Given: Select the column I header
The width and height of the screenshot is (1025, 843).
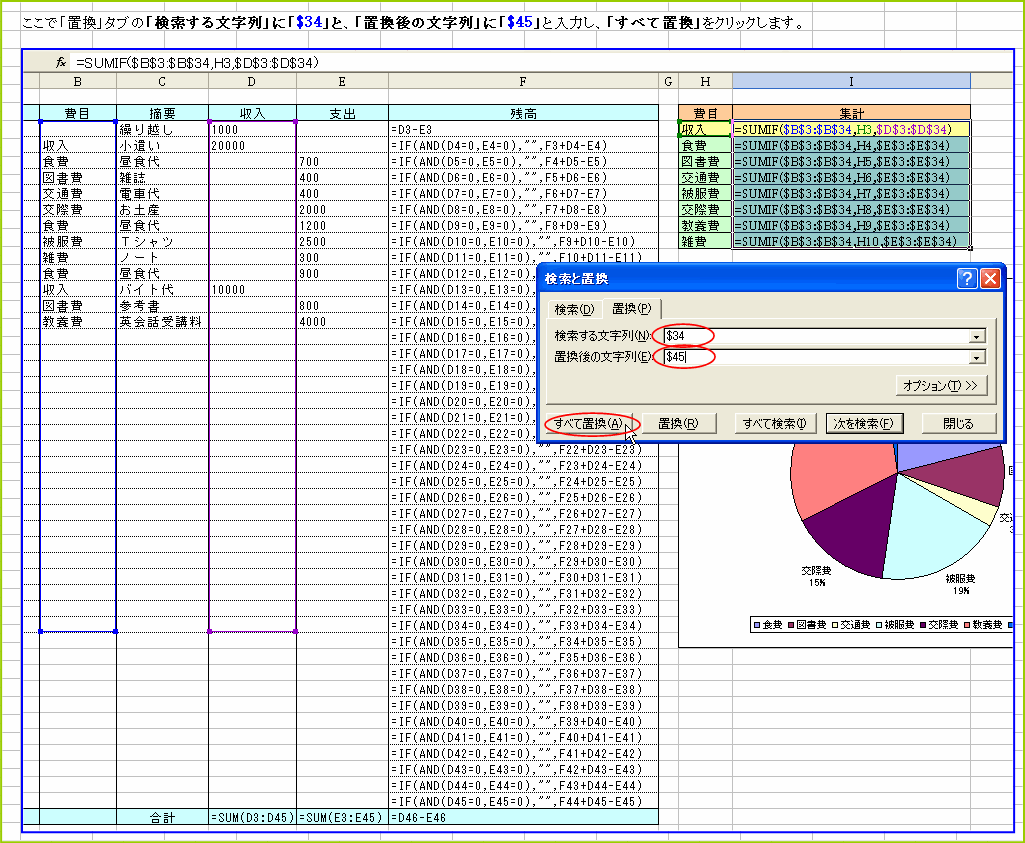Looking at the screenshot, I should pos(850,80).
